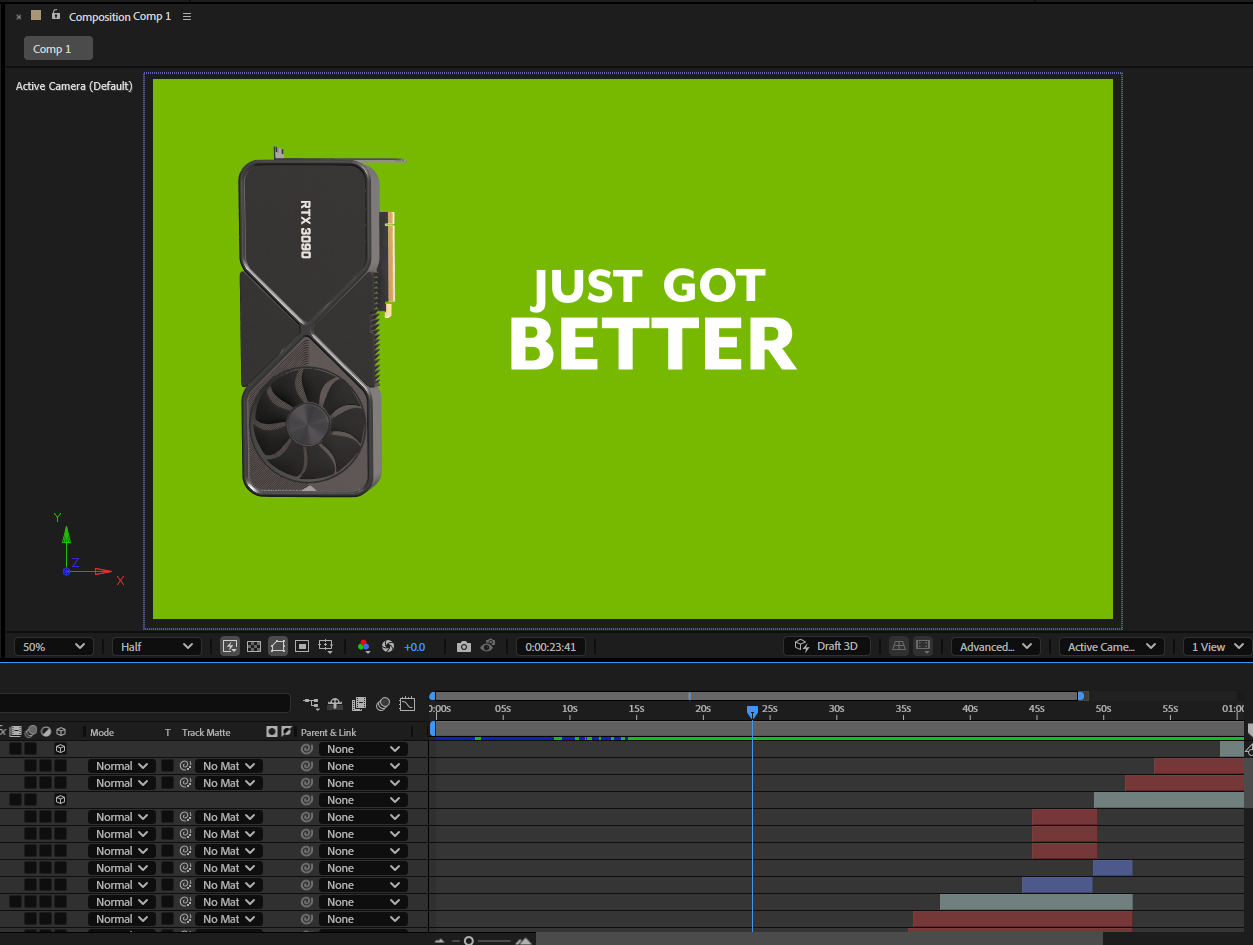Open the Composition panel hamburger menu
The image size is (1253, 945).
[x=187, y=17]
